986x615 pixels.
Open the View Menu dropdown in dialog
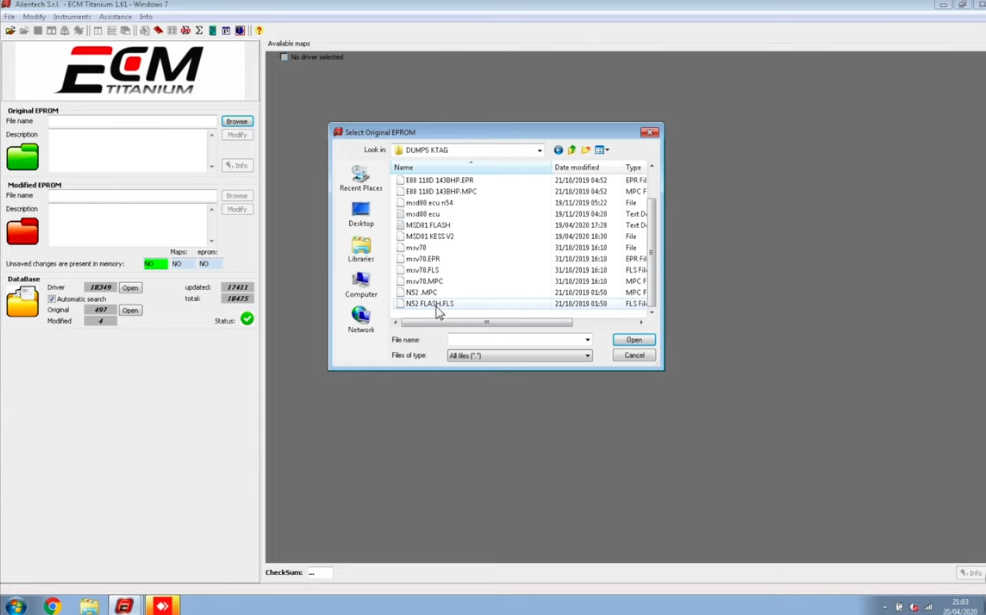click(x=602, y=150)
